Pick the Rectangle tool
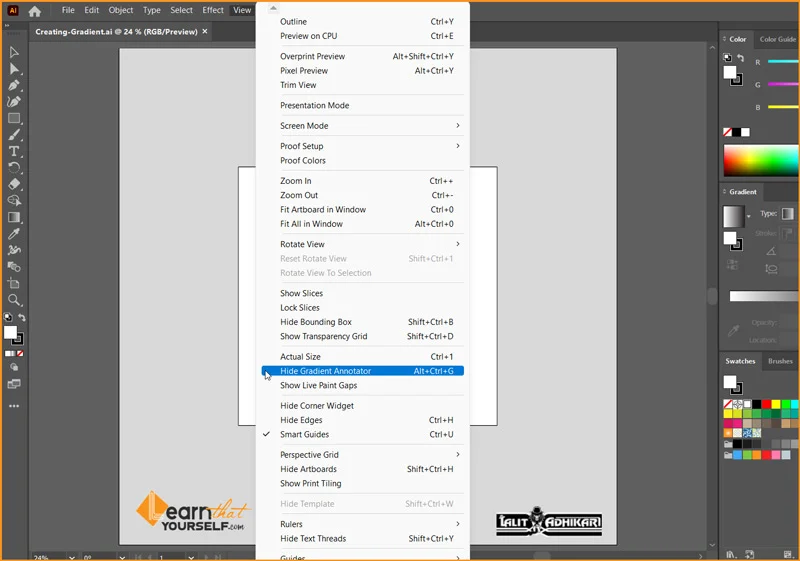This screenshot has width=800, height=561. coord(14,118)
